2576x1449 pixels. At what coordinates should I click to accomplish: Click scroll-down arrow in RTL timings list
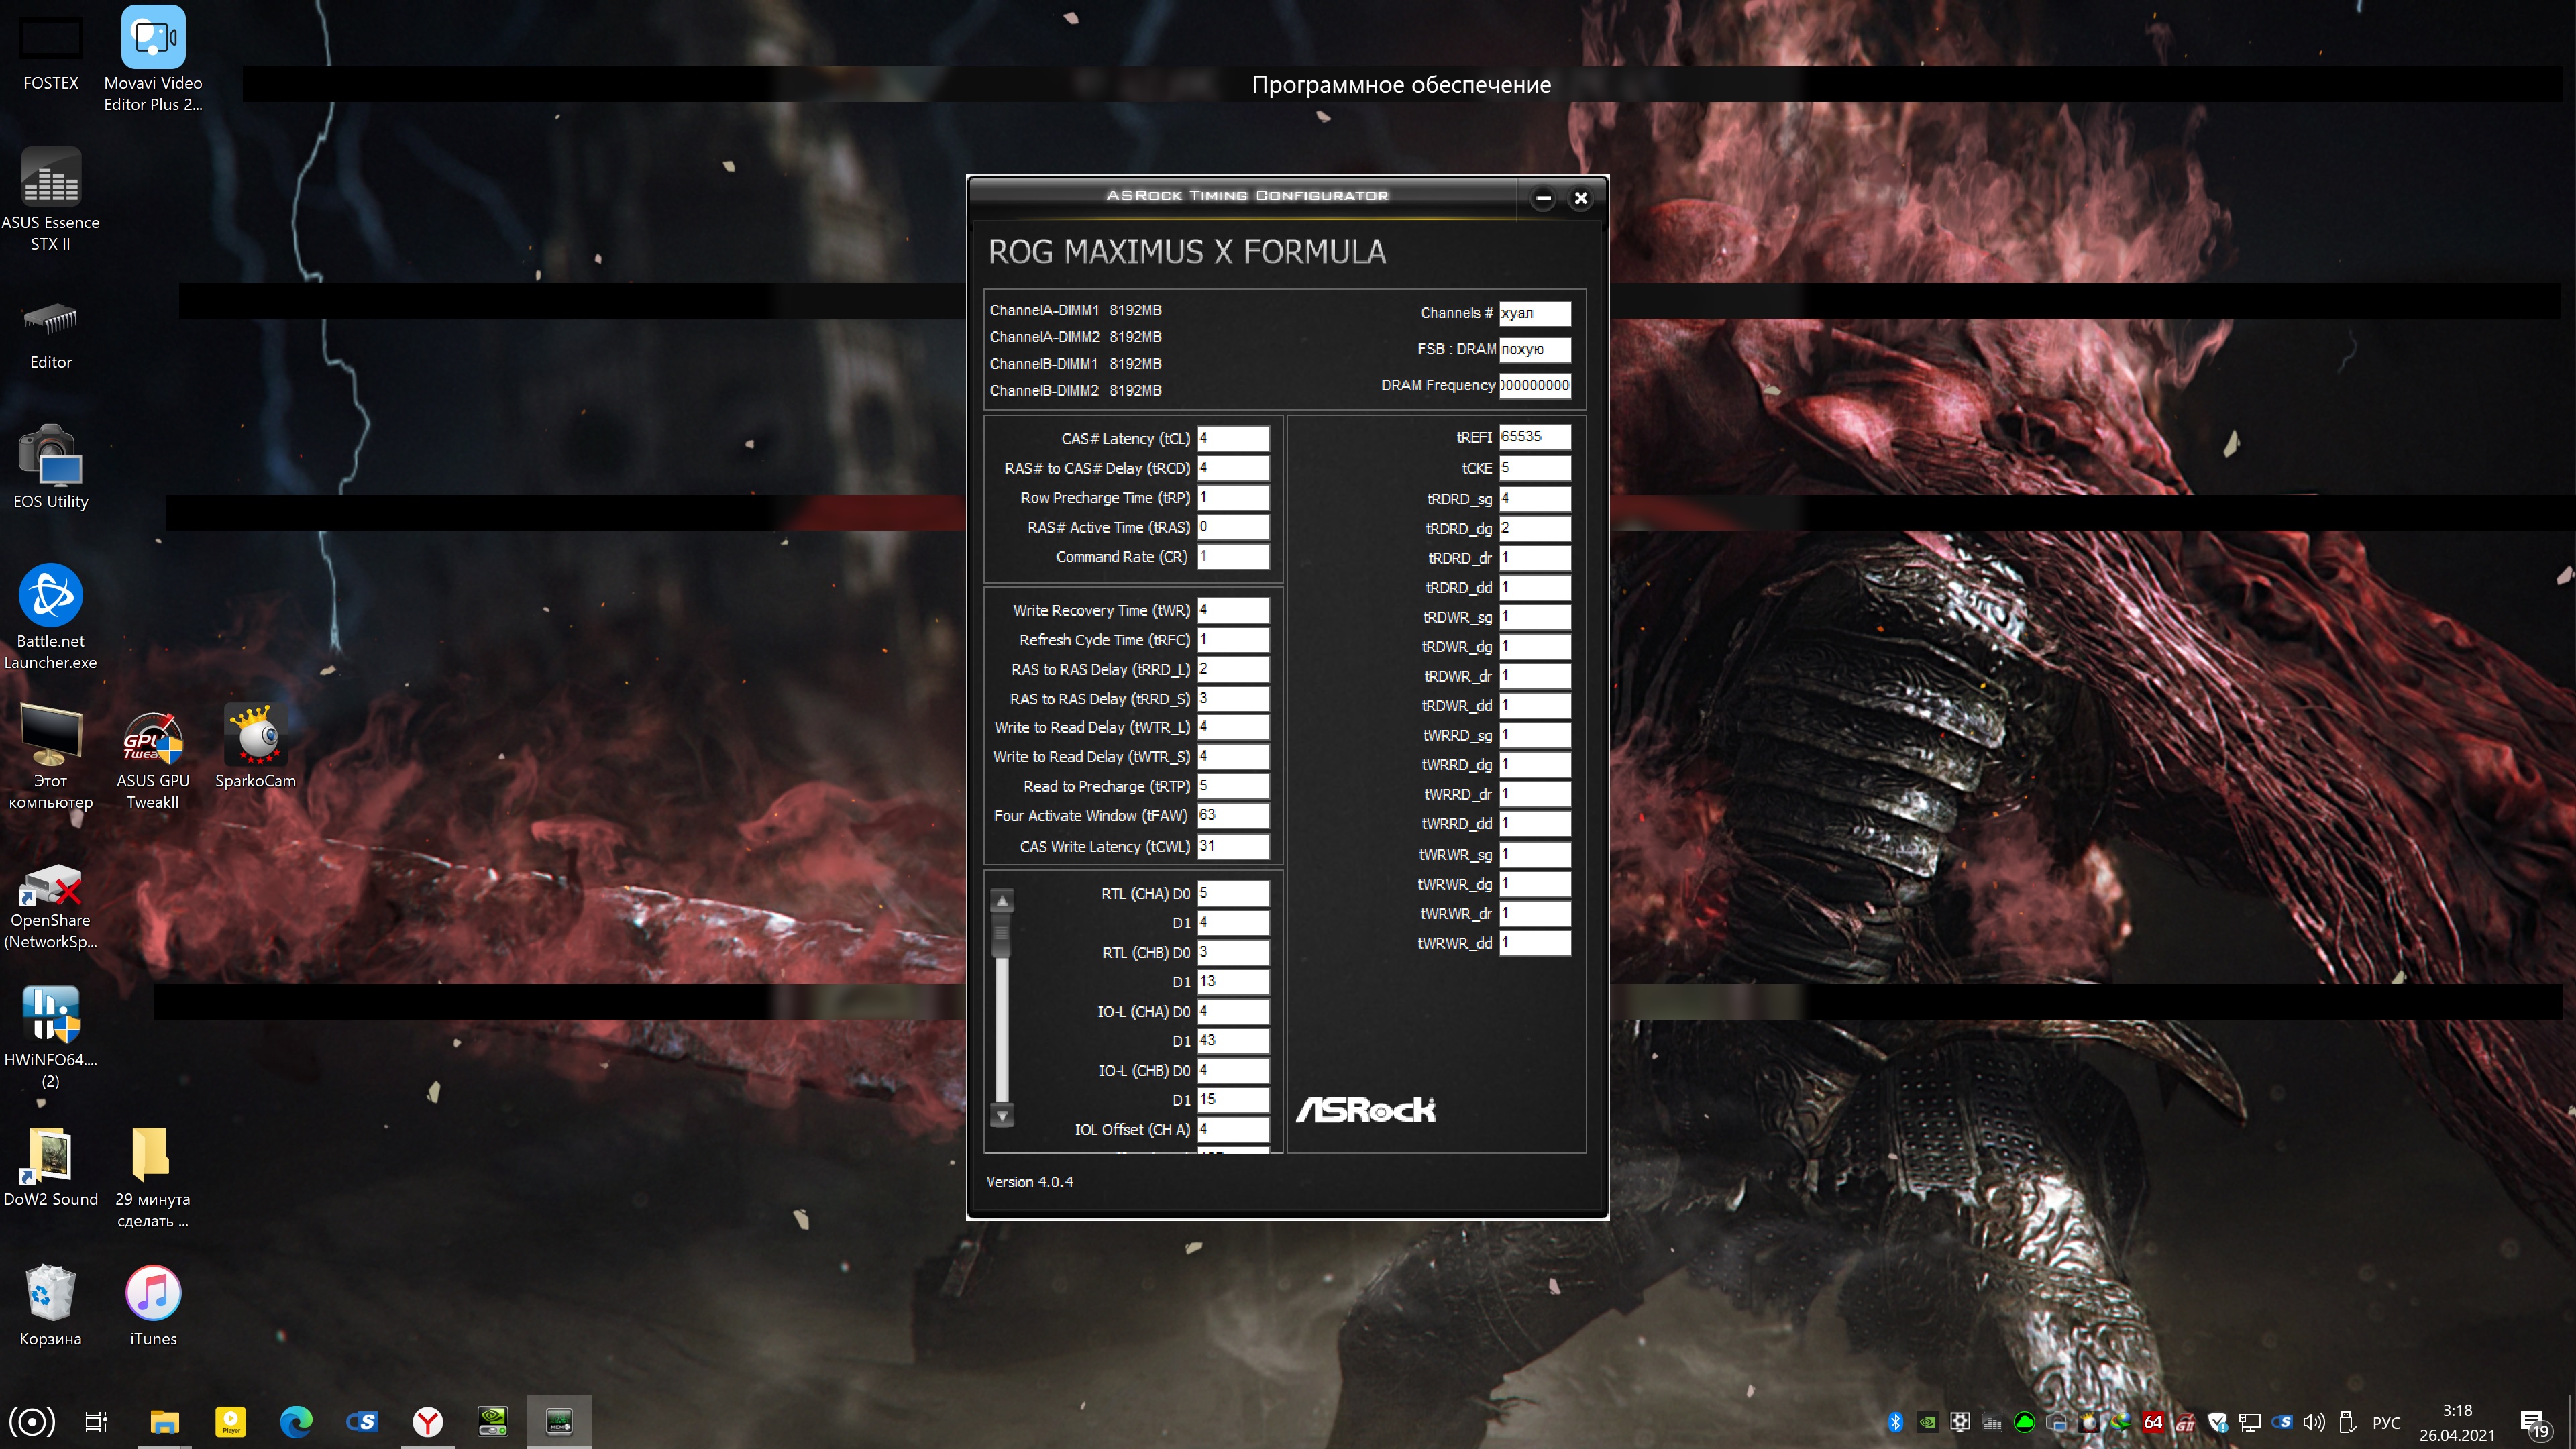click(1002, 1114)
